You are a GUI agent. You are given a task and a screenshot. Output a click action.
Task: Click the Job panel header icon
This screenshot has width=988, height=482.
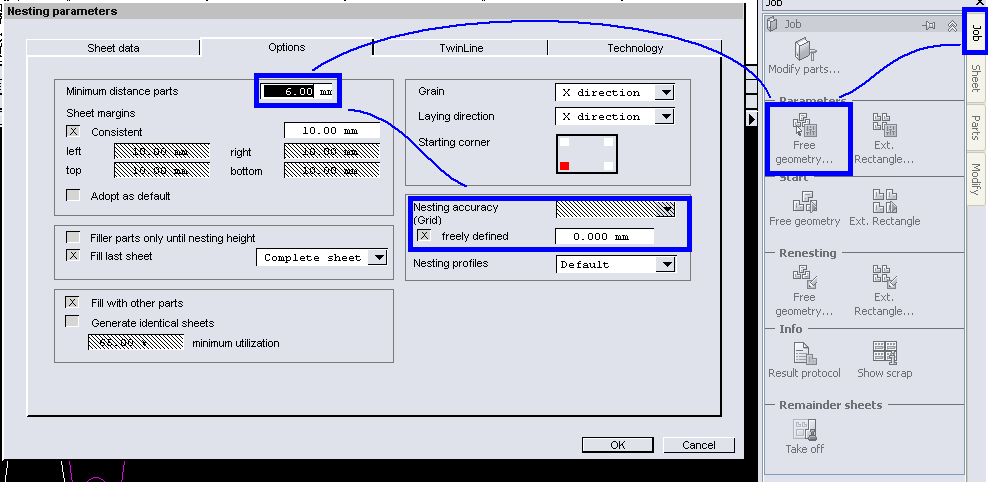[773, 25]
